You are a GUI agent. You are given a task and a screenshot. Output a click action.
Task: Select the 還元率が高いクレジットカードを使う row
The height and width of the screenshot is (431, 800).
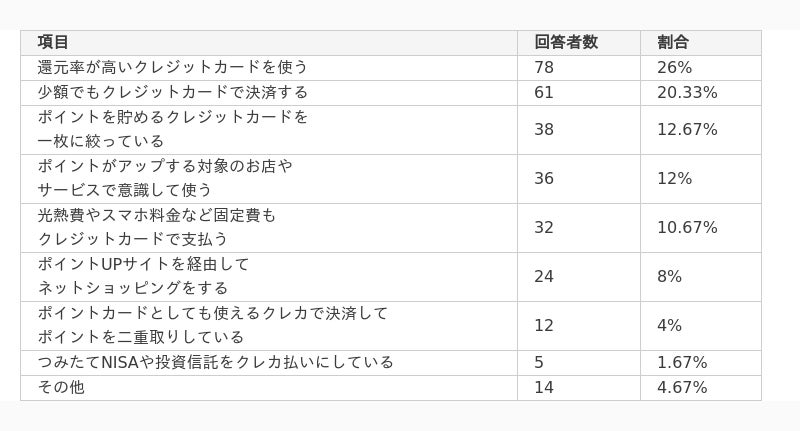coord(391,68)
